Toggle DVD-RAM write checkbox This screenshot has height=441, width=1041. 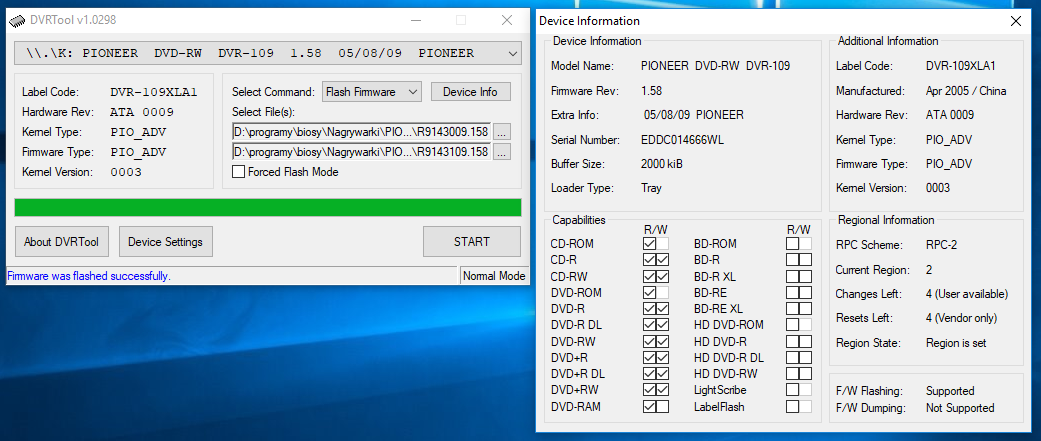pos(663,406)
